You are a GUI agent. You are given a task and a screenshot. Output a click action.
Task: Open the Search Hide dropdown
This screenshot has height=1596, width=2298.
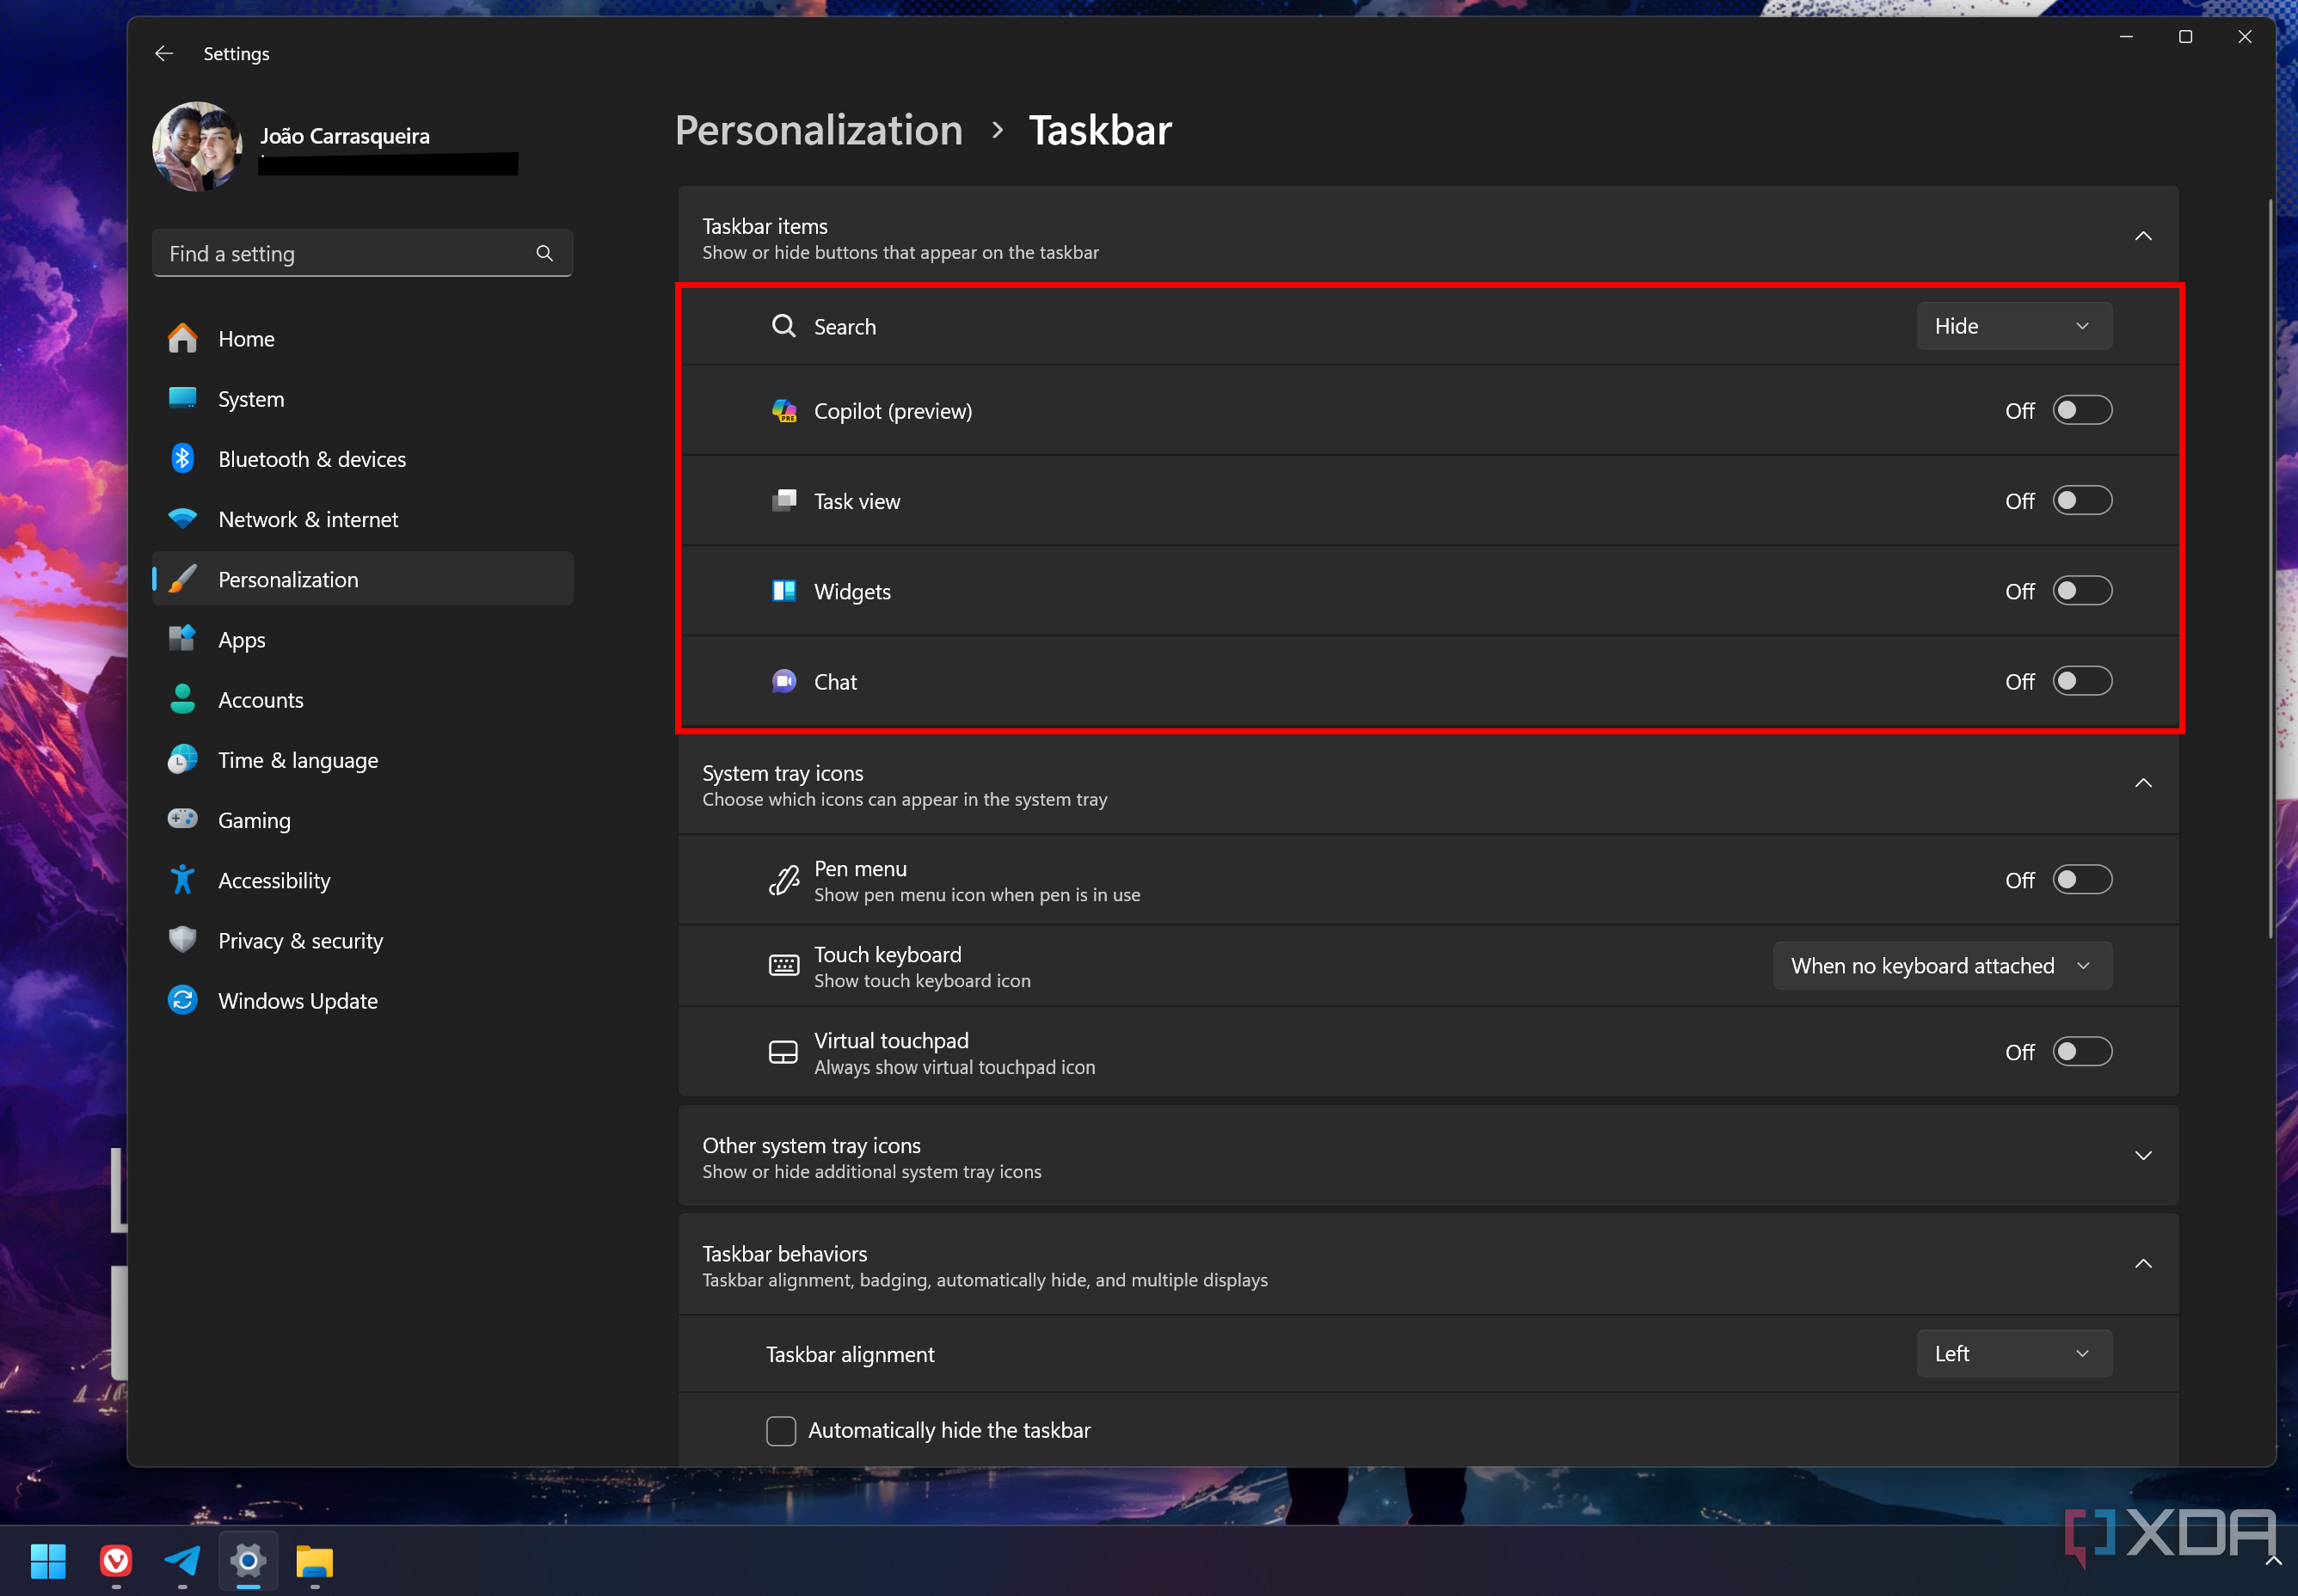[x=2014, y=326]
